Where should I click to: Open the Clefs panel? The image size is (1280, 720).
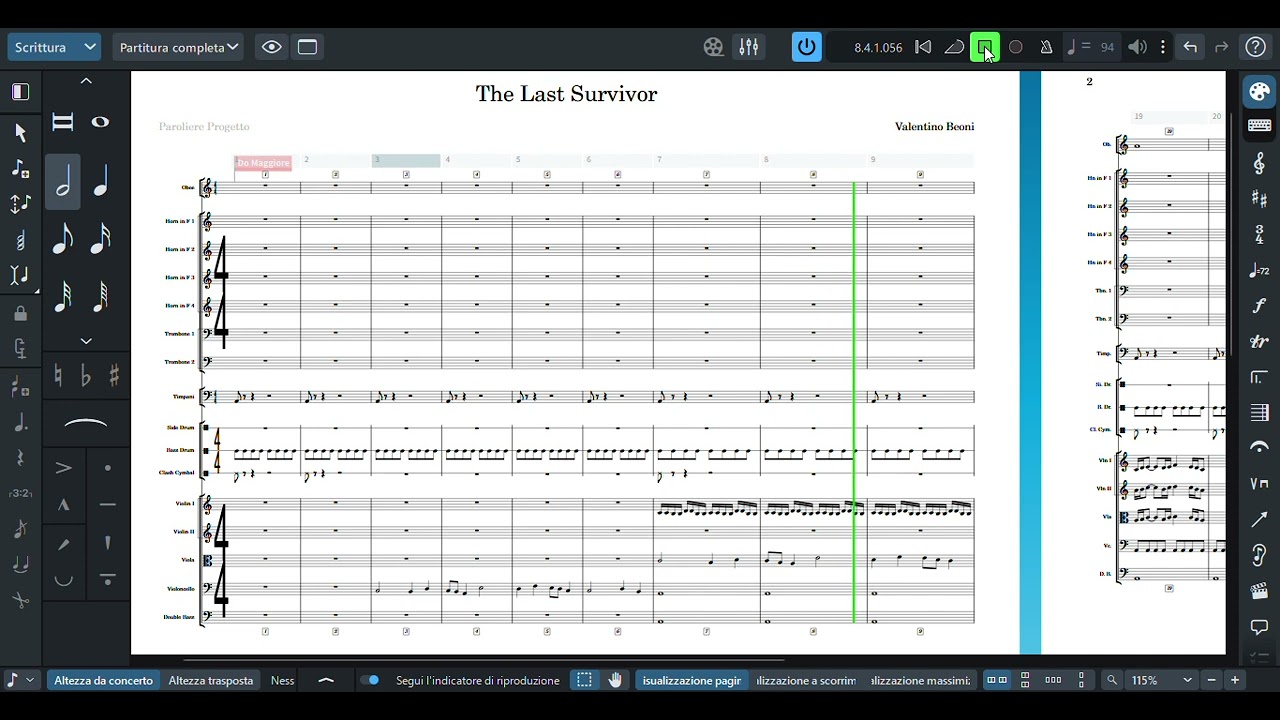point(1259,163)
